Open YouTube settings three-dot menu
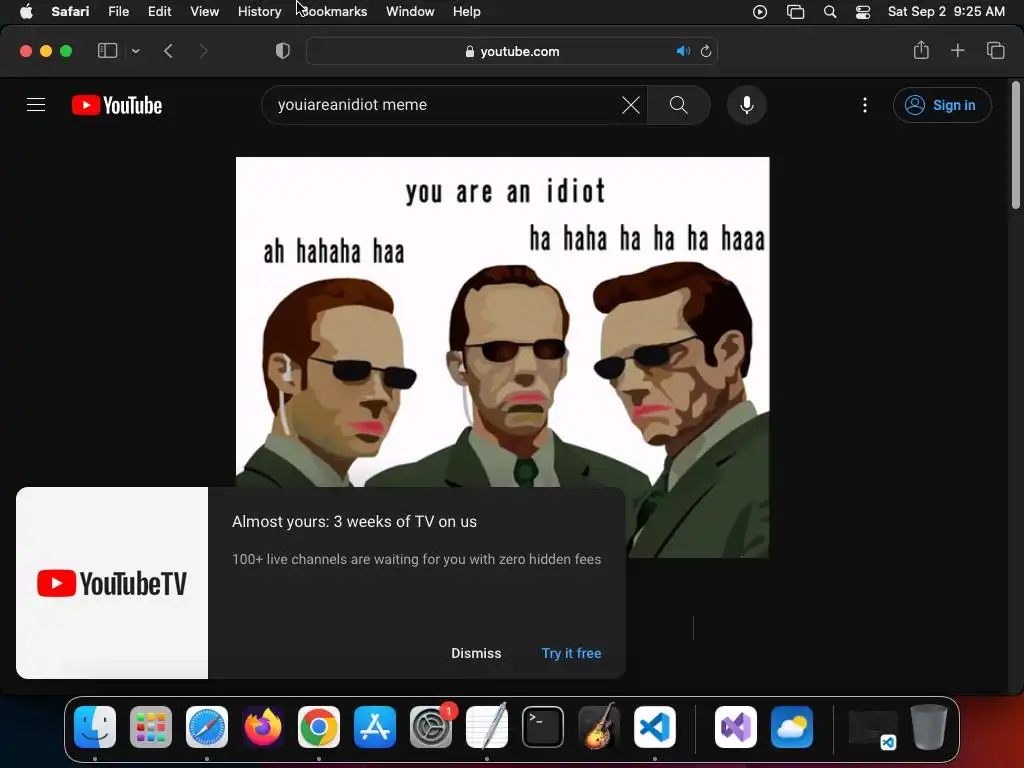1024x768 pixels. 865,105
